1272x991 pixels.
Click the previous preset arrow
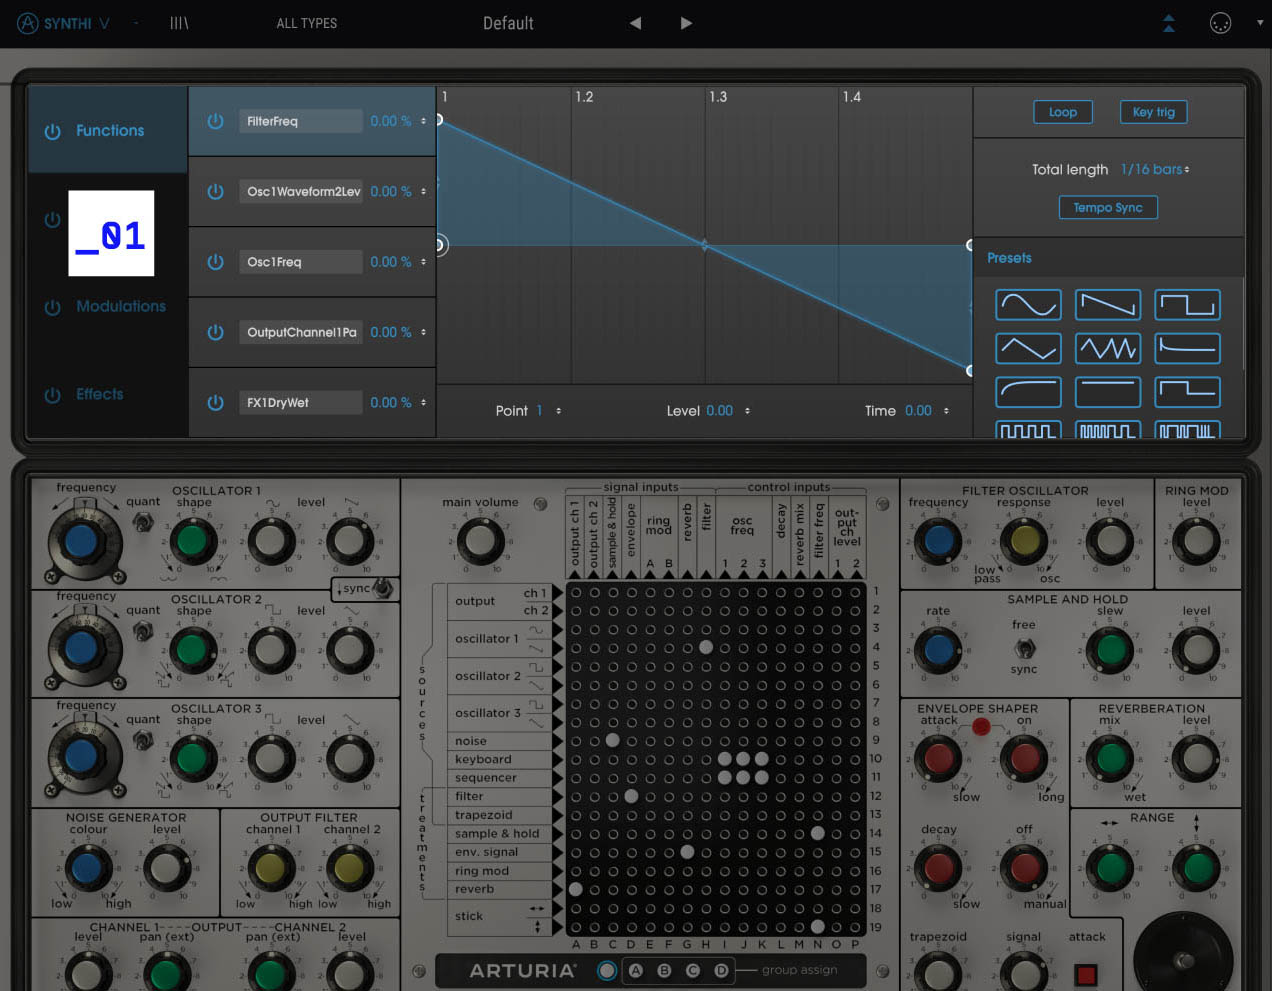point(635,23)
